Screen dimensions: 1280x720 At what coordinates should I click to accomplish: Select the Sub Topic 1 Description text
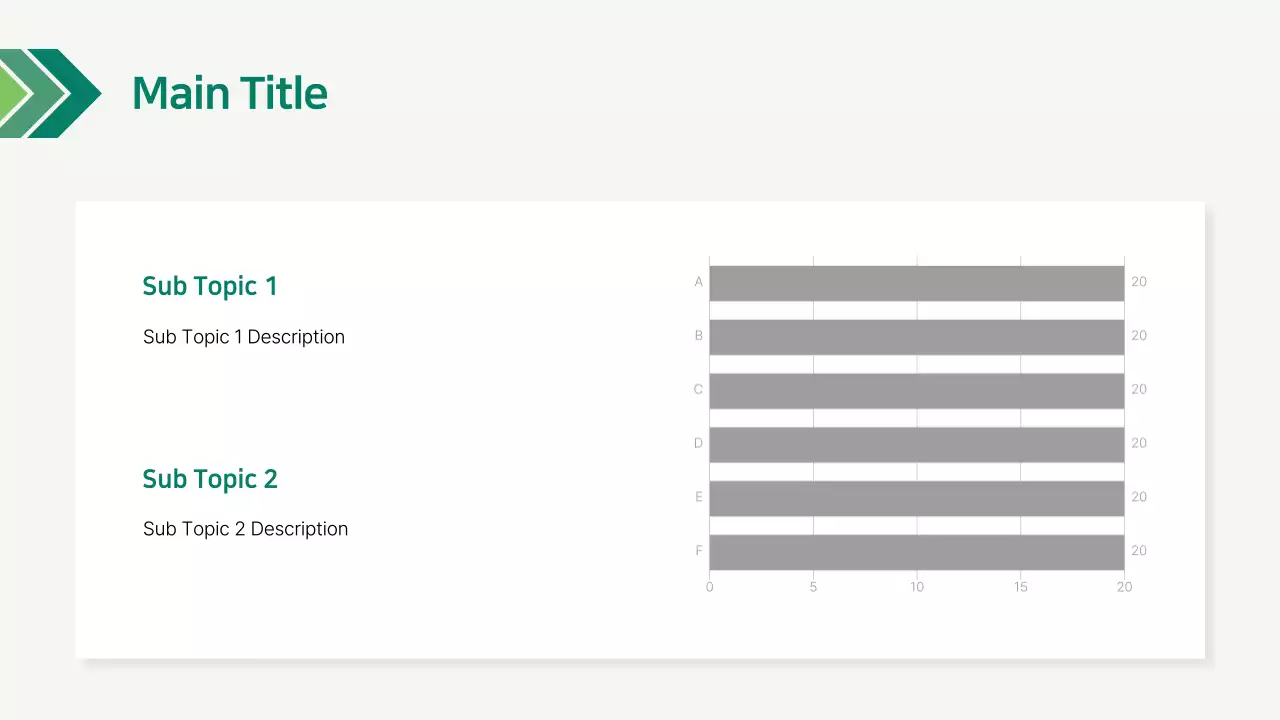(244, 337)
